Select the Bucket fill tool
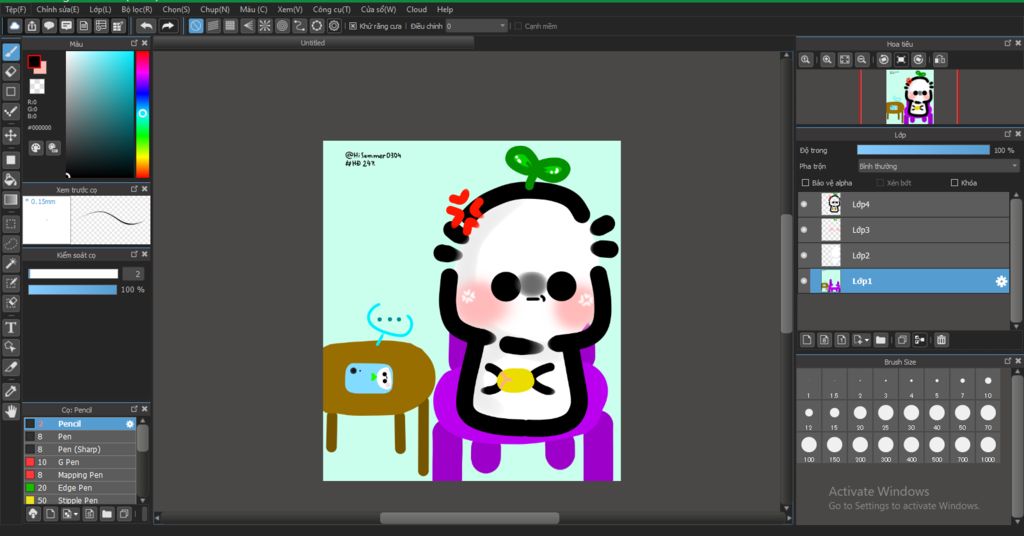This screenshot has height=536, width=1024. tap(11, 180)
